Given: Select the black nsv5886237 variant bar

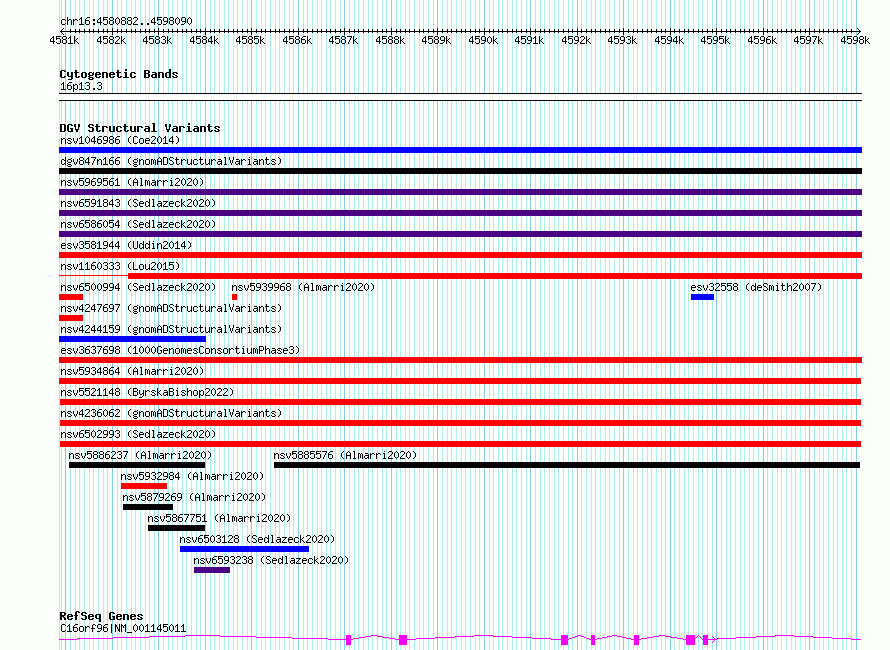Looking at the screenshot, I should 137,465.
